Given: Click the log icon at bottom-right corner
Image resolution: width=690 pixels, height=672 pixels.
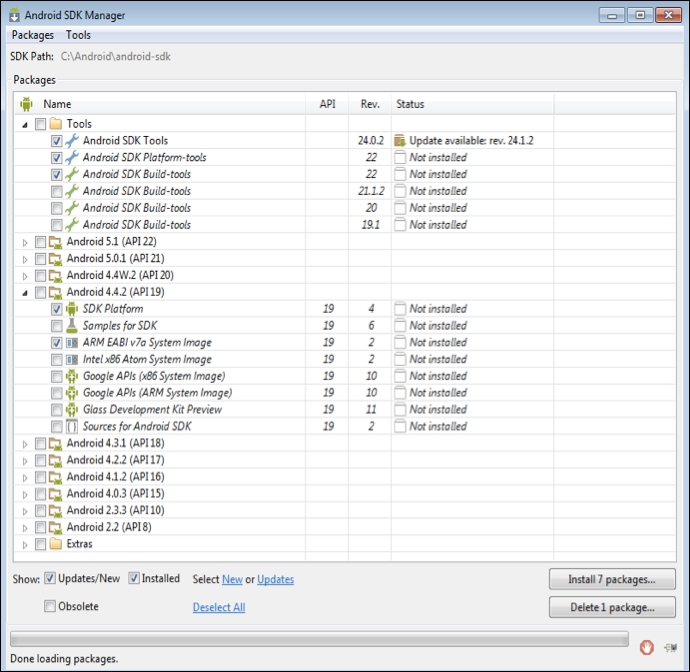Looking at the screenshot, I should point(669,646).
